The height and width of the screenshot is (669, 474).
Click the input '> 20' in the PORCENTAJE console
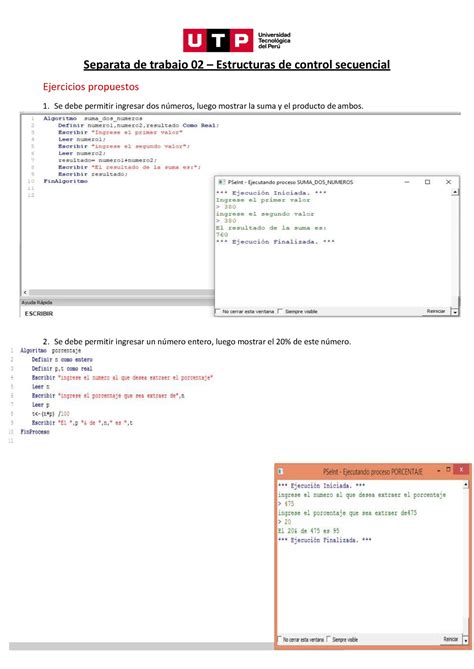coord(285,522)
